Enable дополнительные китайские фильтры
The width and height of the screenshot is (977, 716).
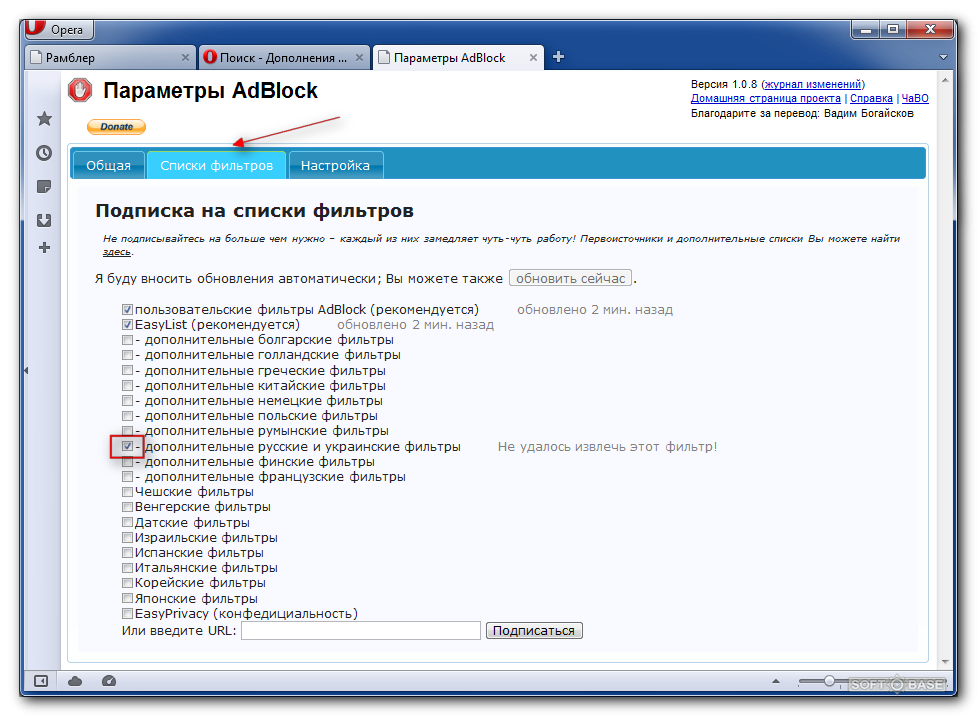[127, 386]
